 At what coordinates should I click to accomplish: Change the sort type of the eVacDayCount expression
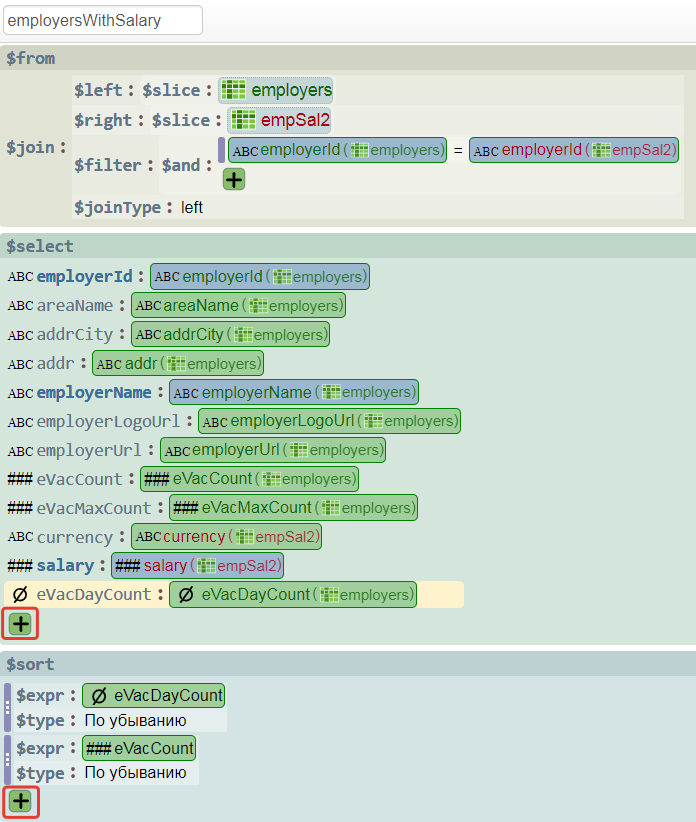point(135,720)
